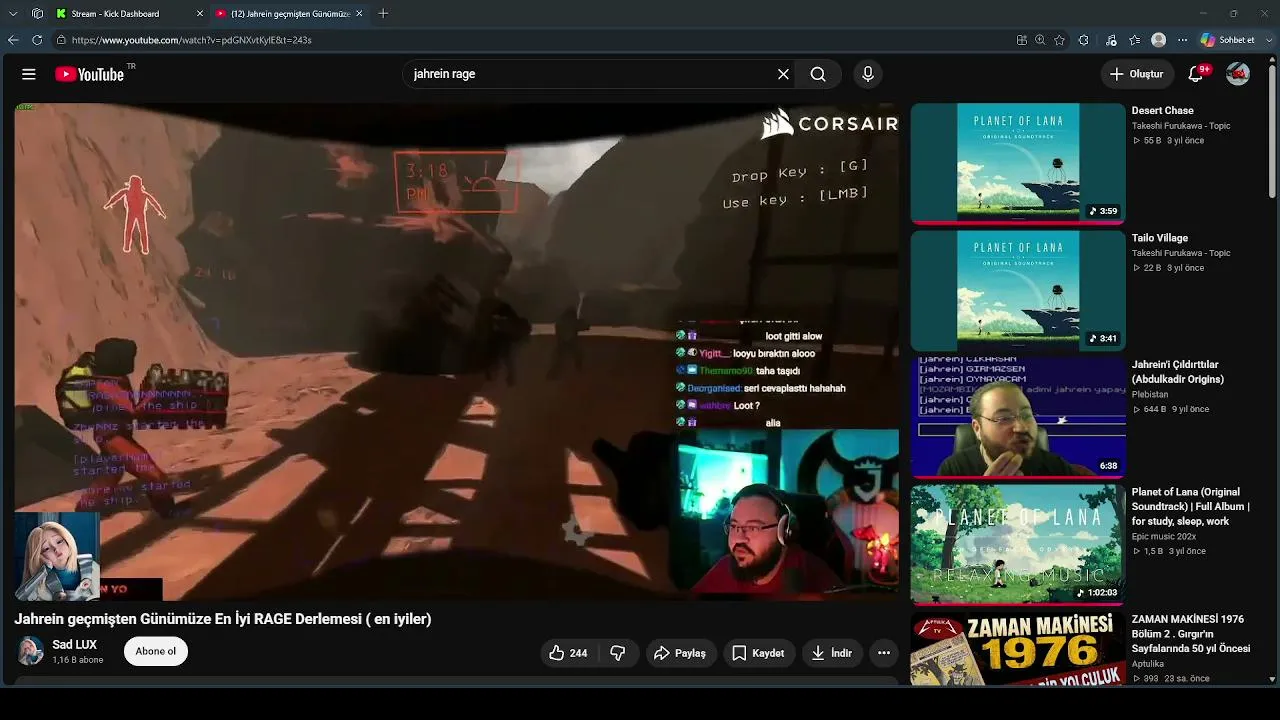Screen dimensions: 1280x720
Task: Open the browser profile avatar
Action: click(1158, 40)
